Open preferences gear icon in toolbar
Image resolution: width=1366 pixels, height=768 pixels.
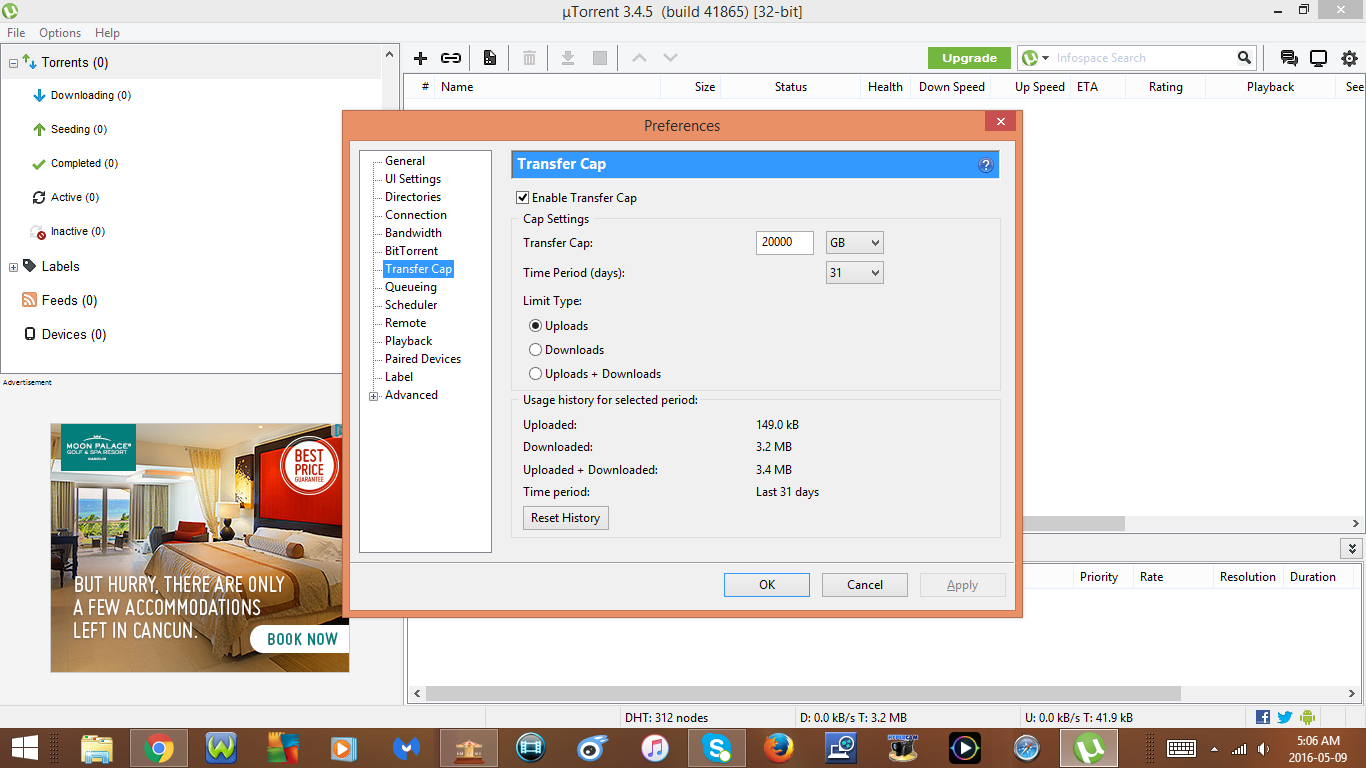pyautogui.click(x=1350, y=58)
